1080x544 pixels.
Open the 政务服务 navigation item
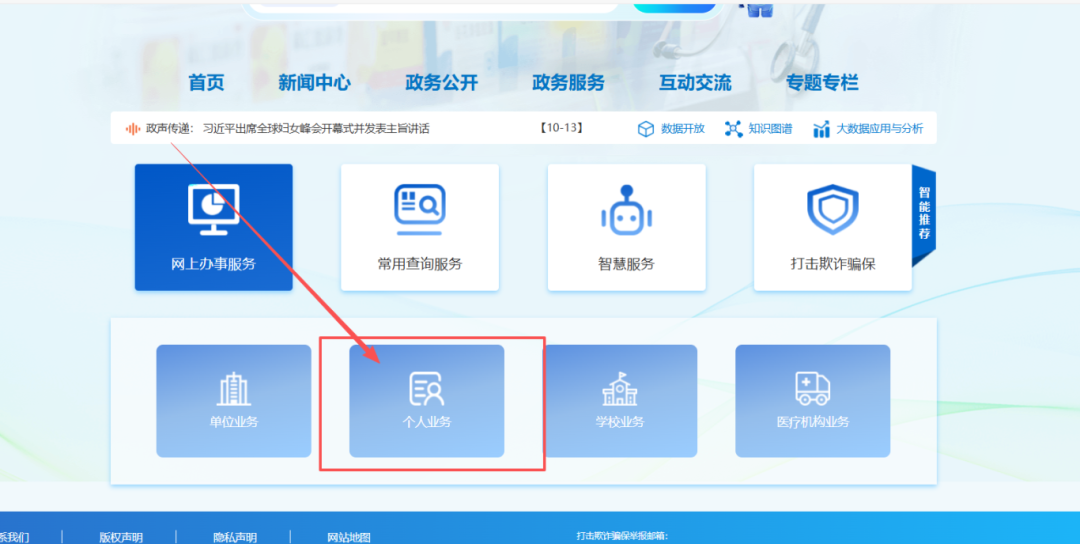click(568, 83)
